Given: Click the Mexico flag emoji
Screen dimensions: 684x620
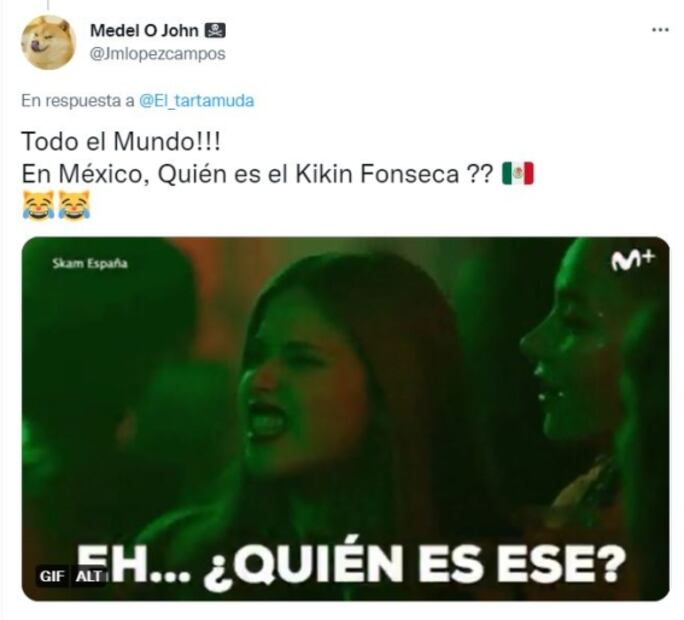Looking at the screenshot, I should tap(517, 174).
